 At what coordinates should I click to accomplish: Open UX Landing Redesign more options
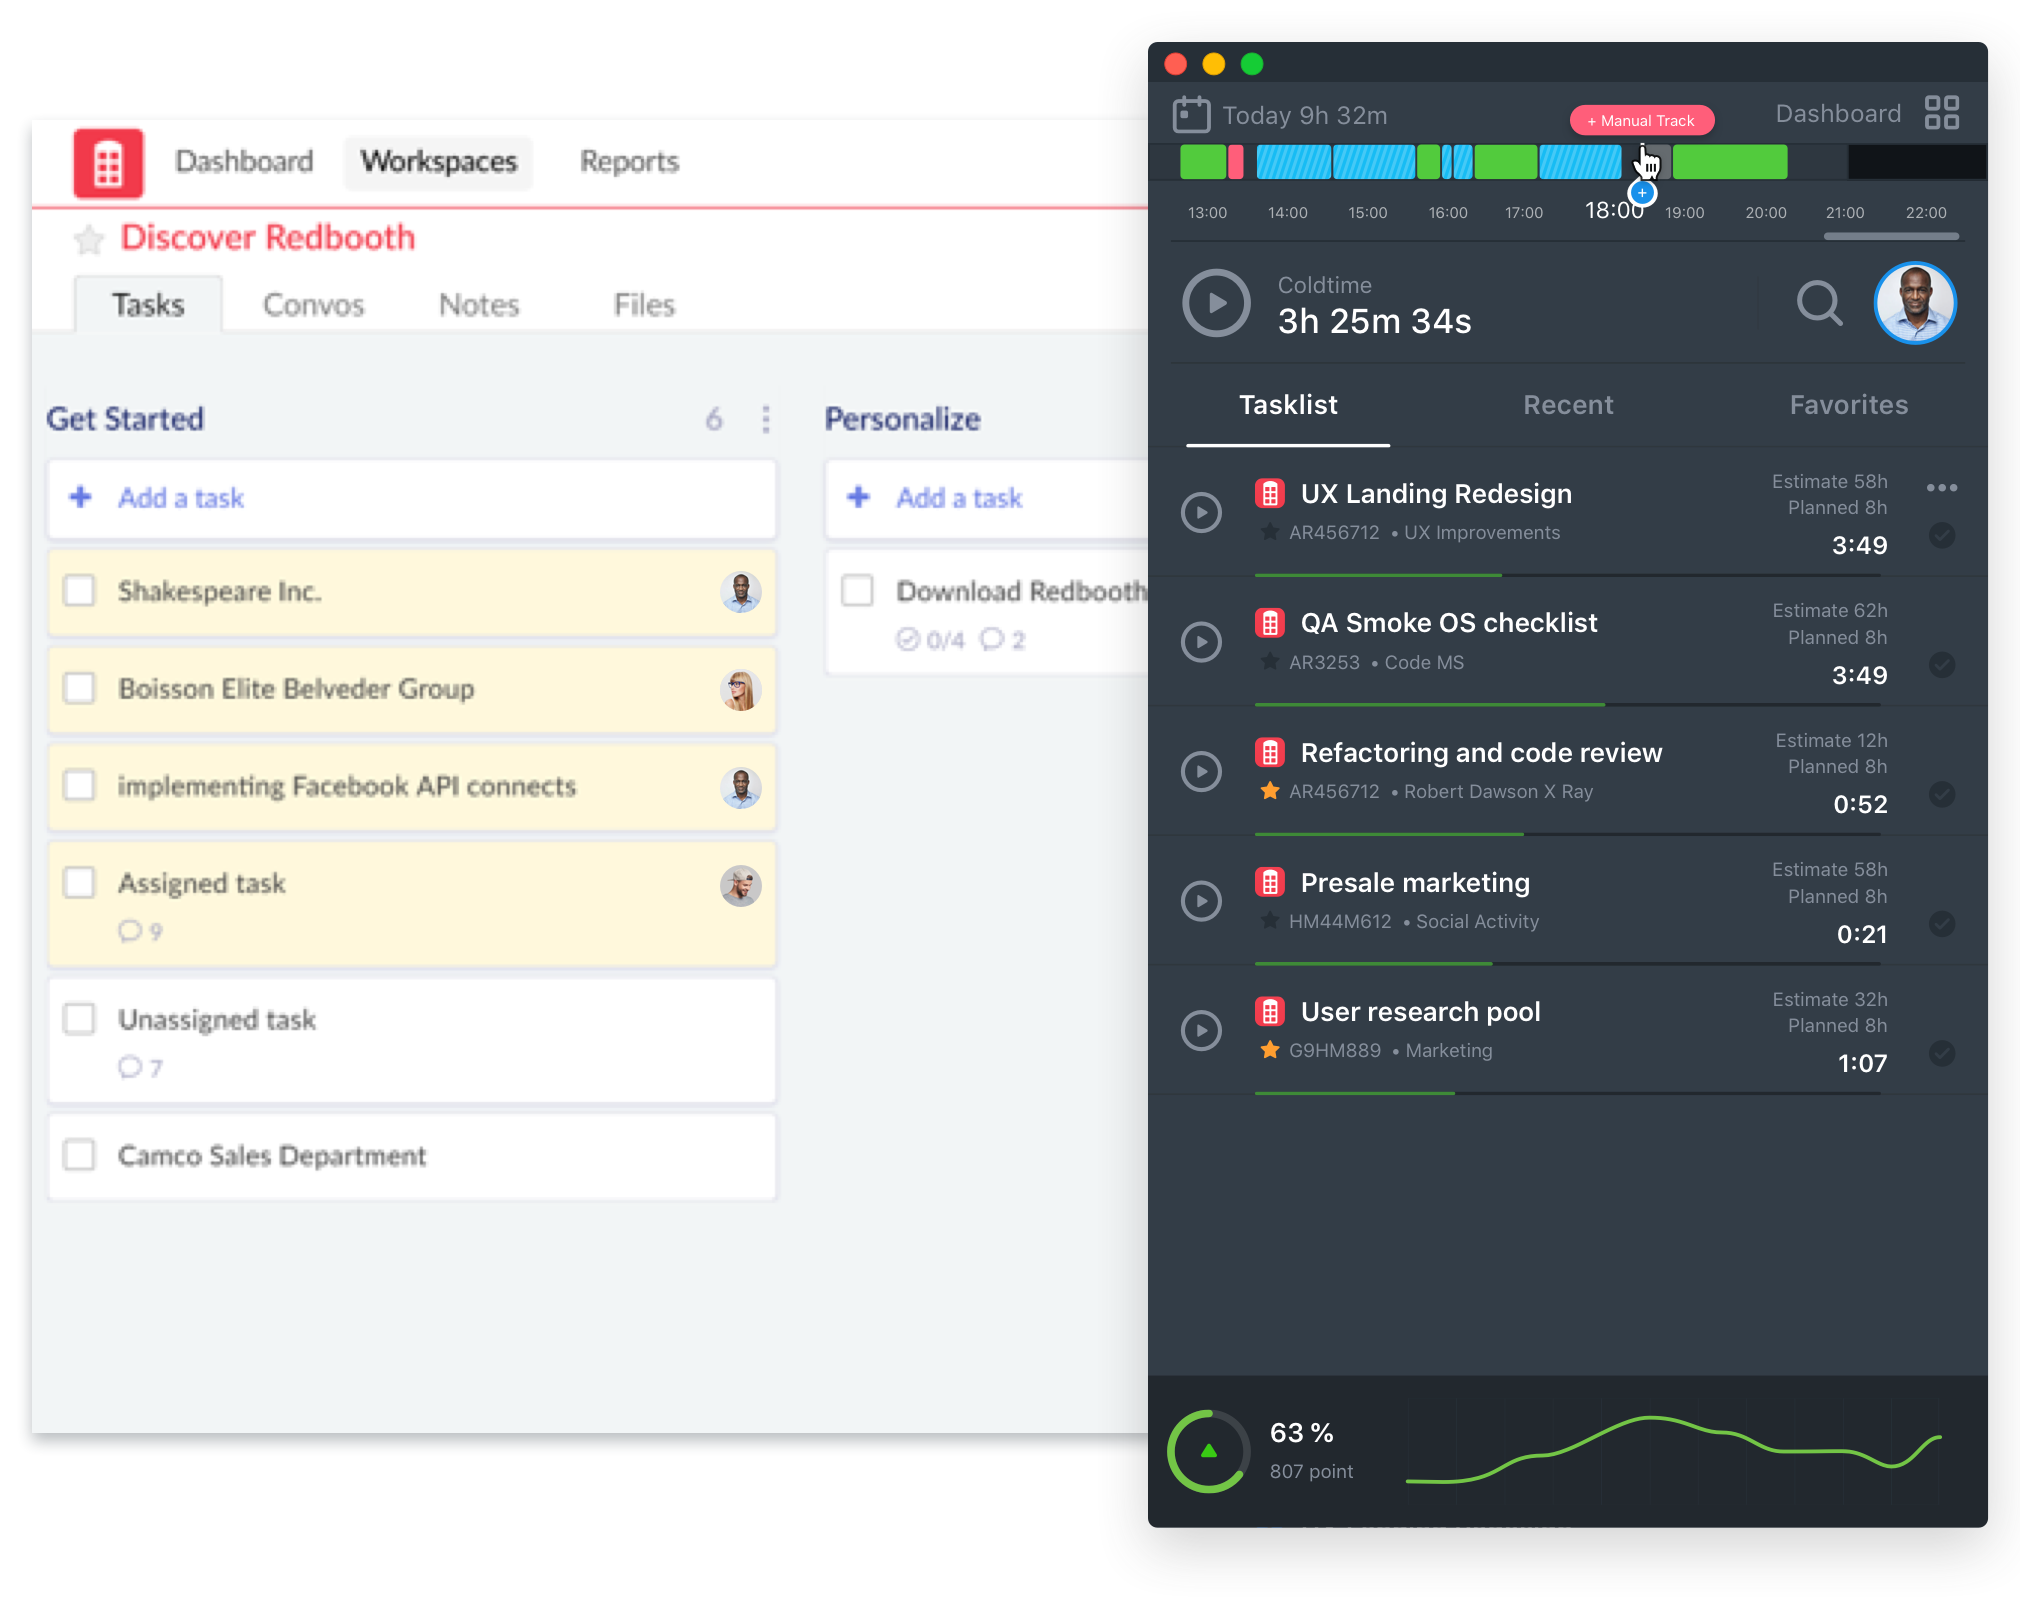pos(1941,488)
